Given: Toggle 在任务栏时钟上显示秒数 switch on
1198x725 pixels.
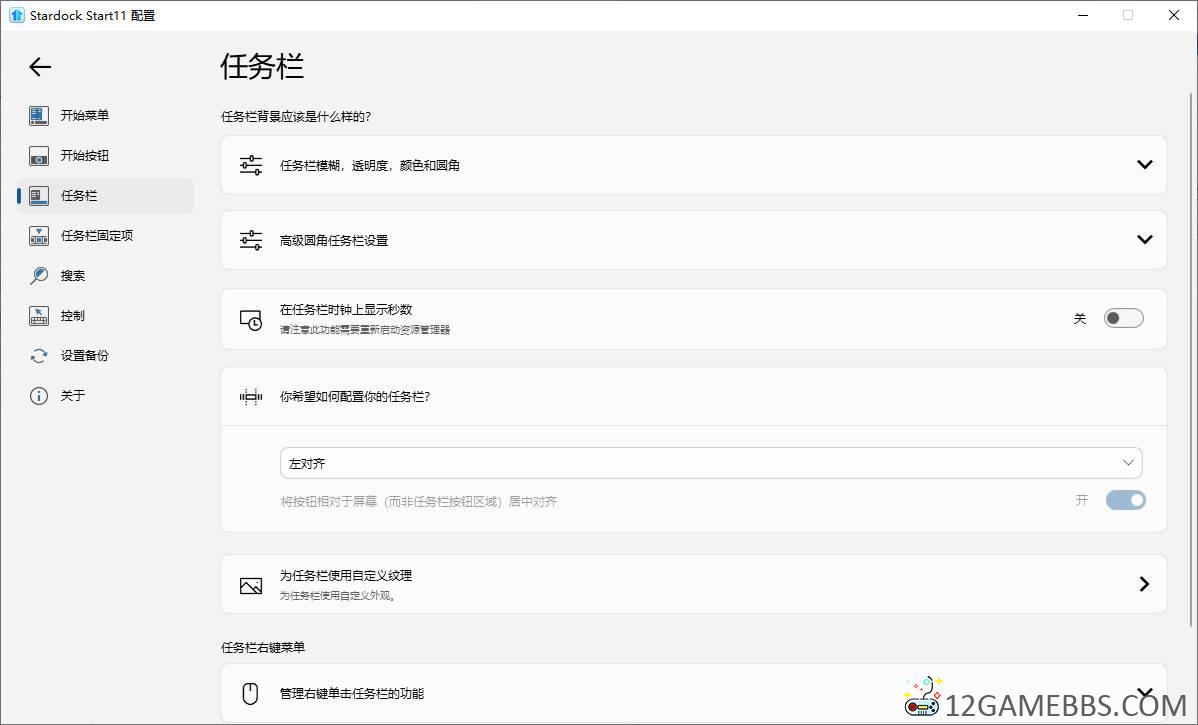Looking at the screenshot, I should point(1123,318).
